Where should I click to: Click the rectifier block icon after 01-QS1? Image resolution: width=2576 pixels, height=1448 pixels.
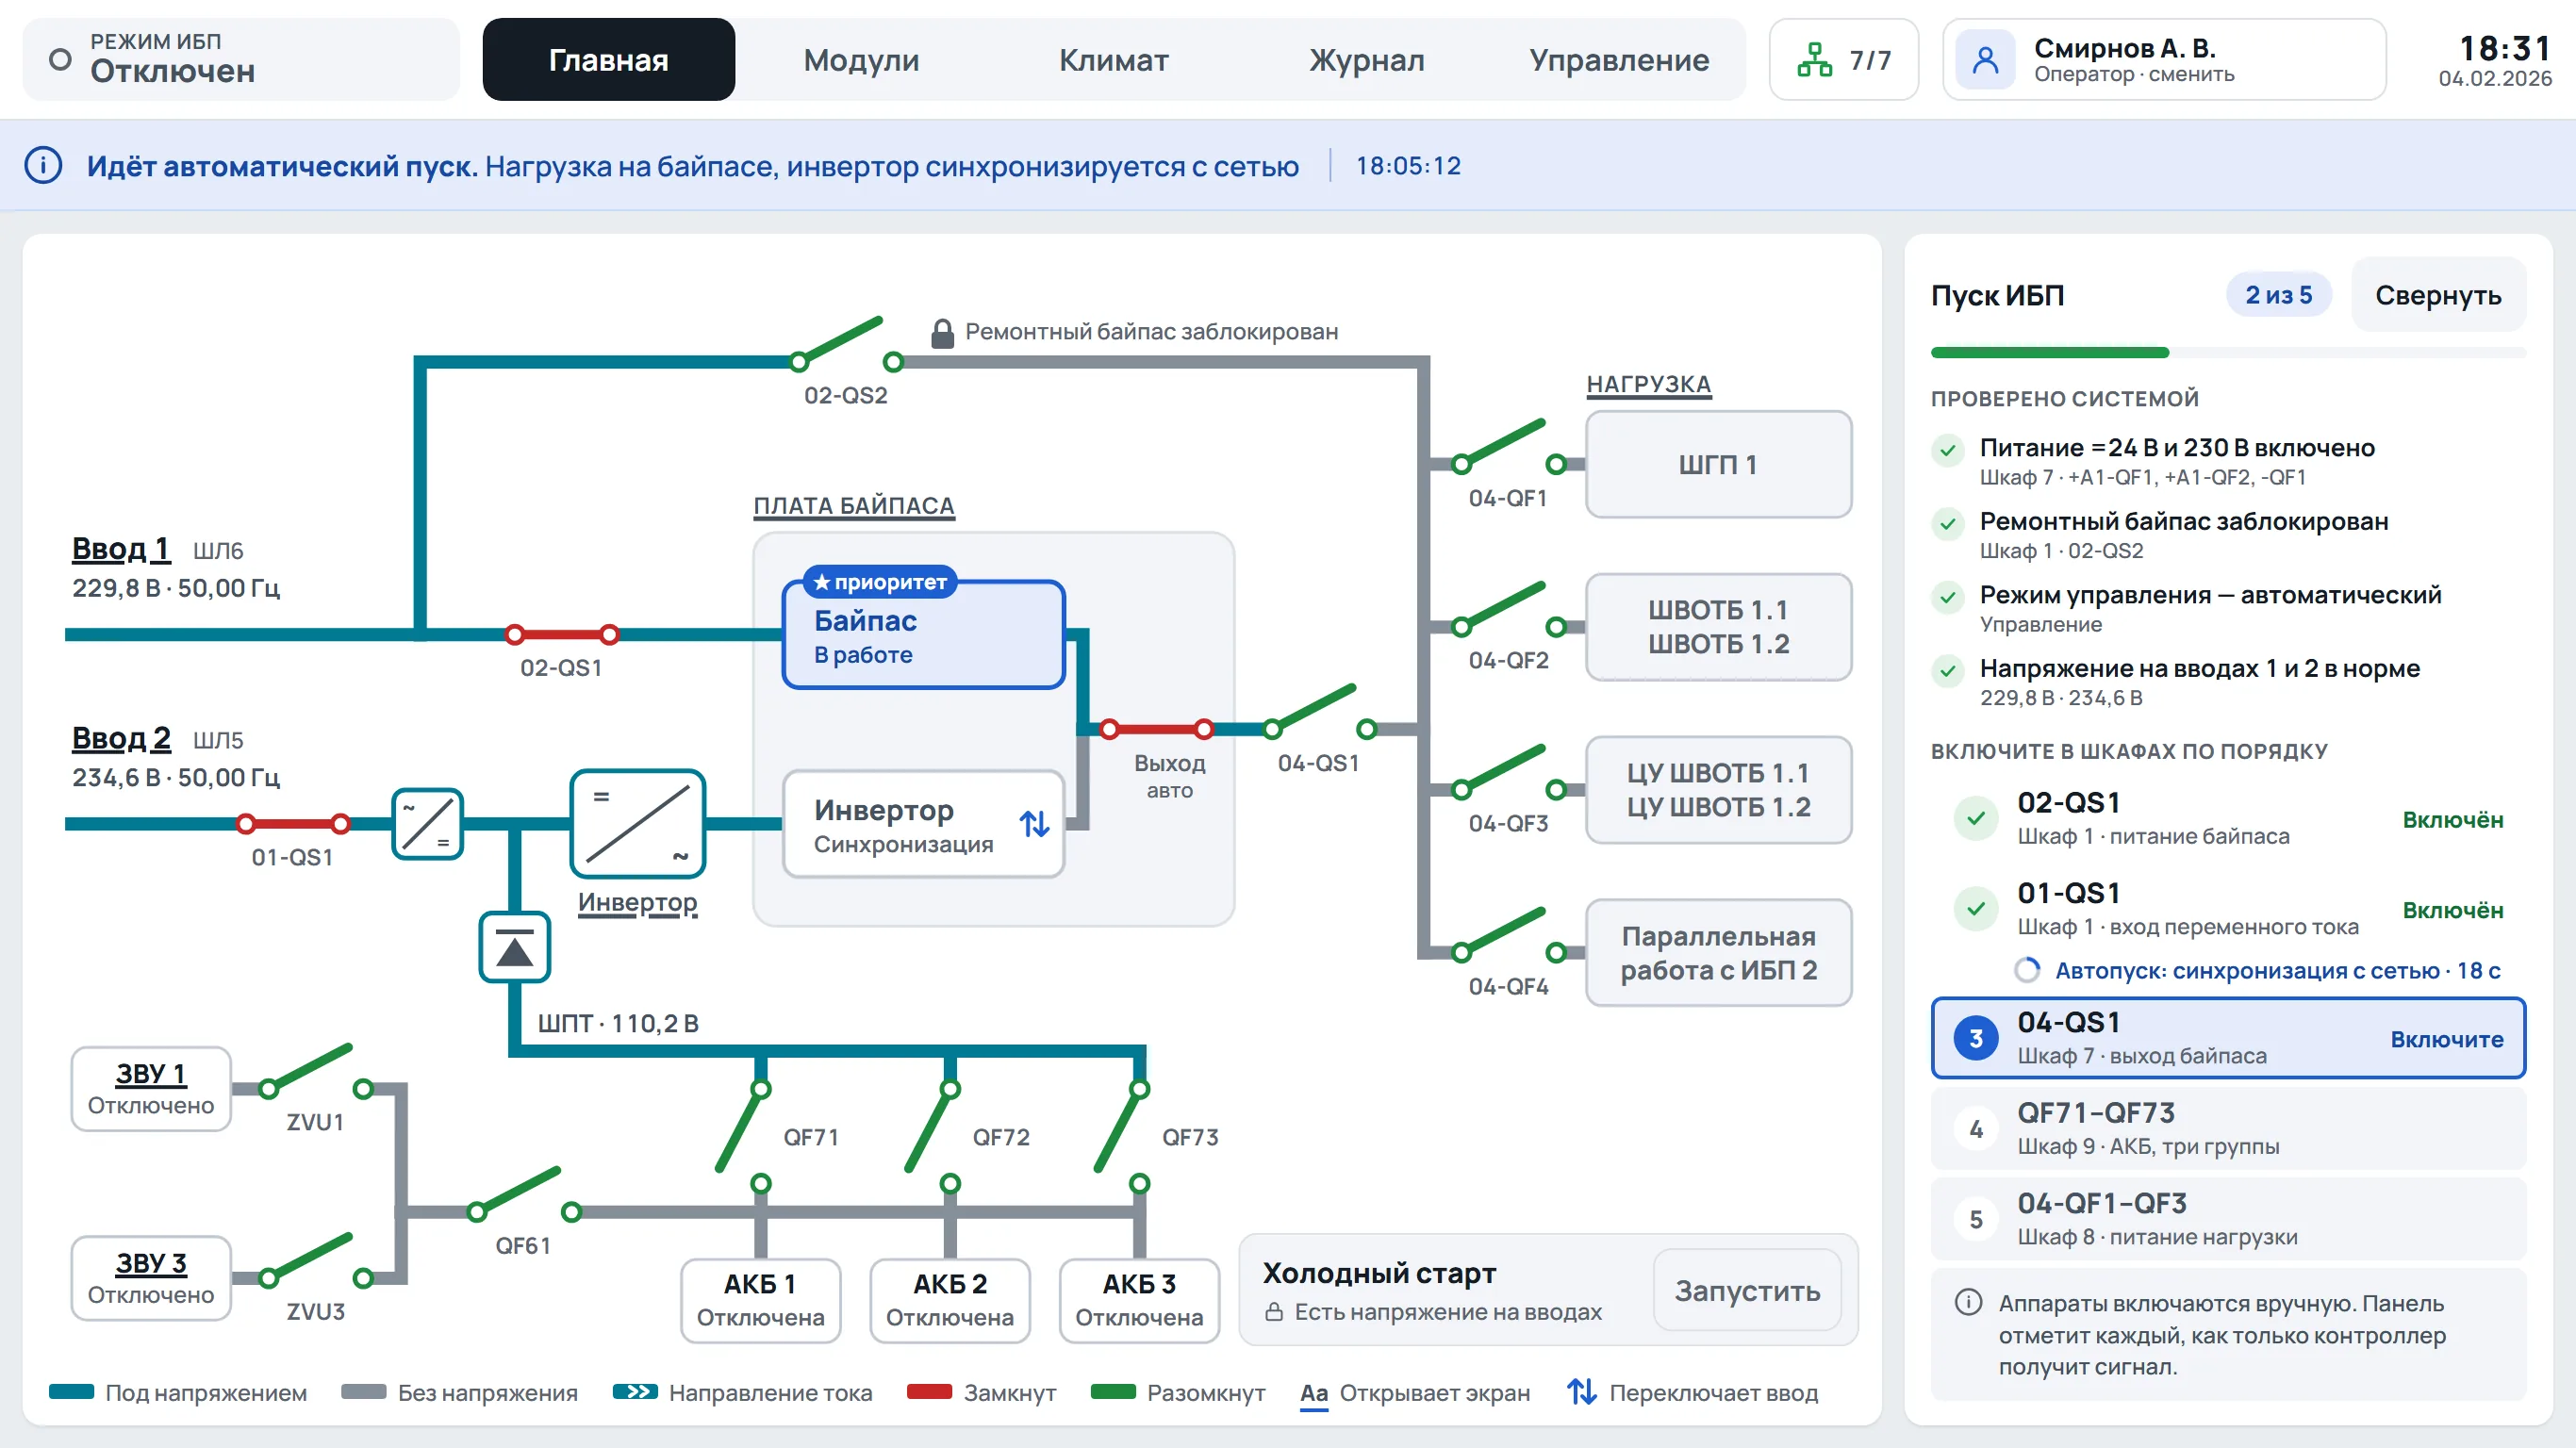point(428,823)
